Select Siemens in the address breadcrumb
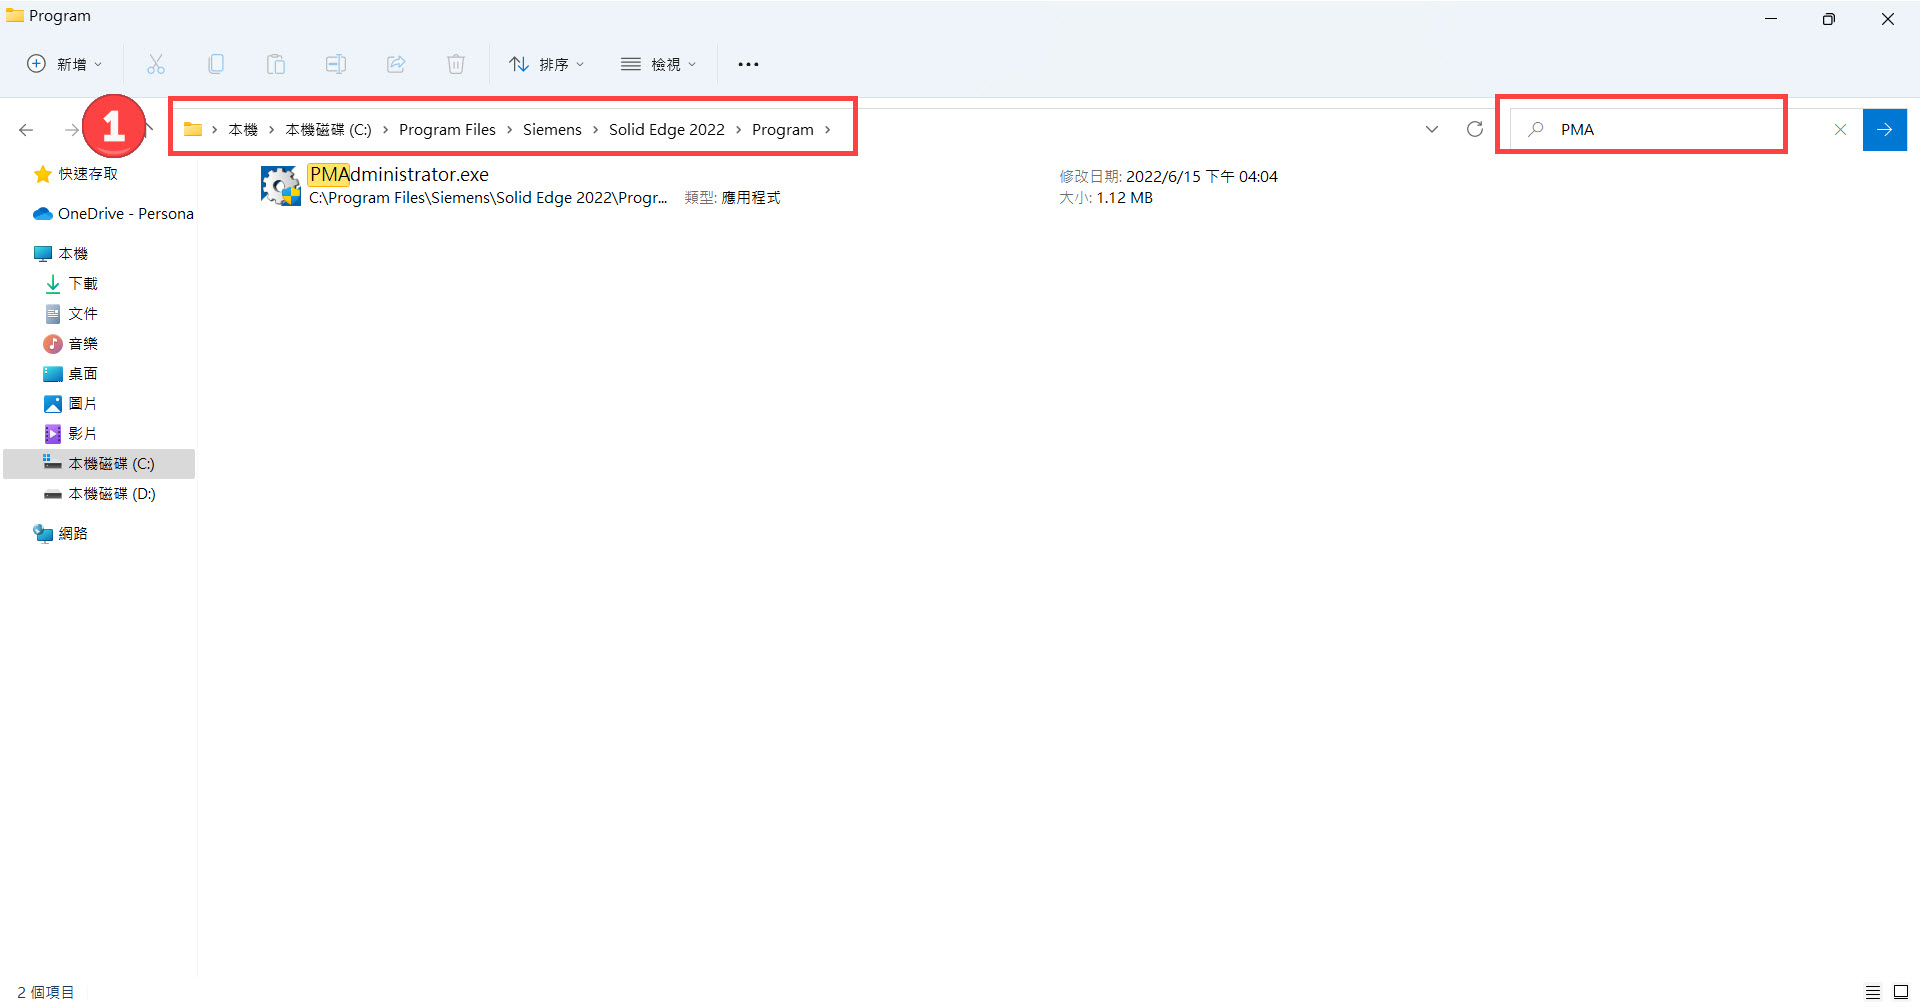The image size is (1920, 1007). coord(552,130)
